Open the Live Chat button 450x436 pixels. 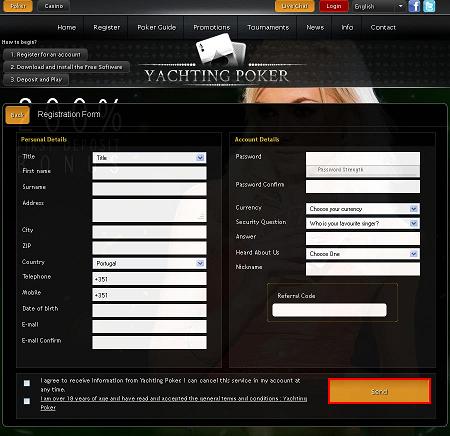click(294, 6)
